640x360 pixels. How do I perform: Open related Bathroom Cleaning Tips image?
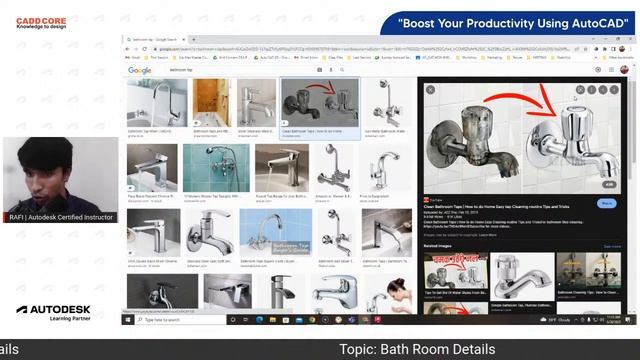pos(589,271)
